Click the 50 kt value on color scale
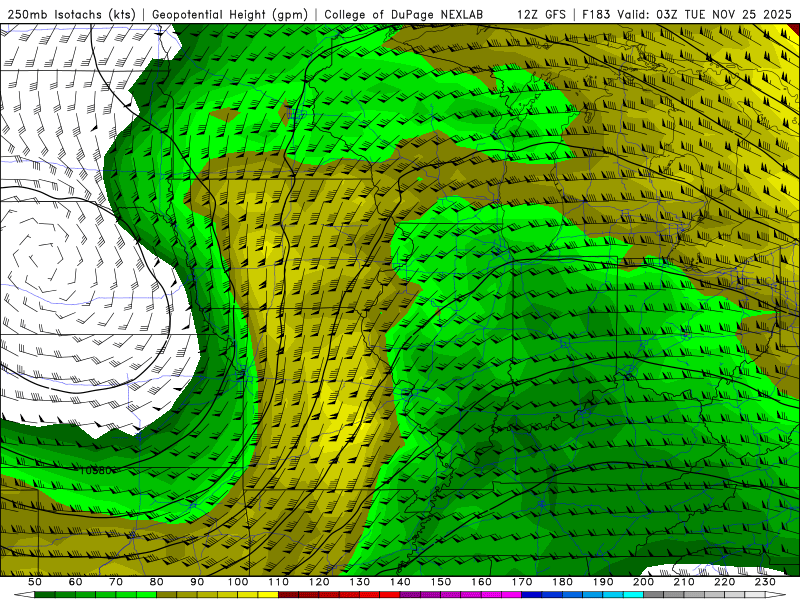 pos(35,582)
